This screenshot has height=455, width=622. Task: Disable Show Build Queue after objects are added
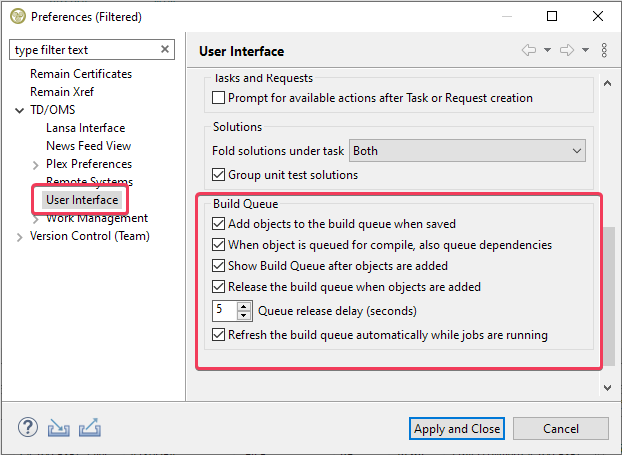pos(220,266)
